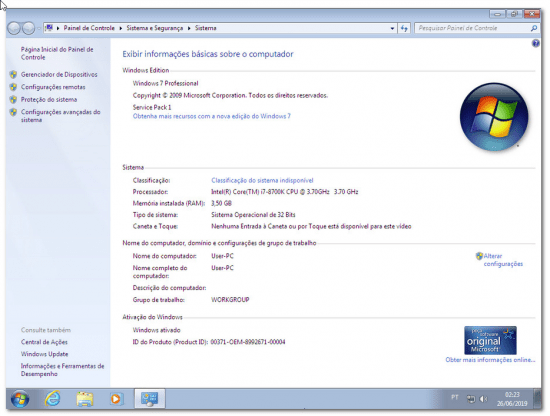550x416 pixels.
Task: Click the shield icon beside Proteção do sistema
Action: [x=13, y=99]
